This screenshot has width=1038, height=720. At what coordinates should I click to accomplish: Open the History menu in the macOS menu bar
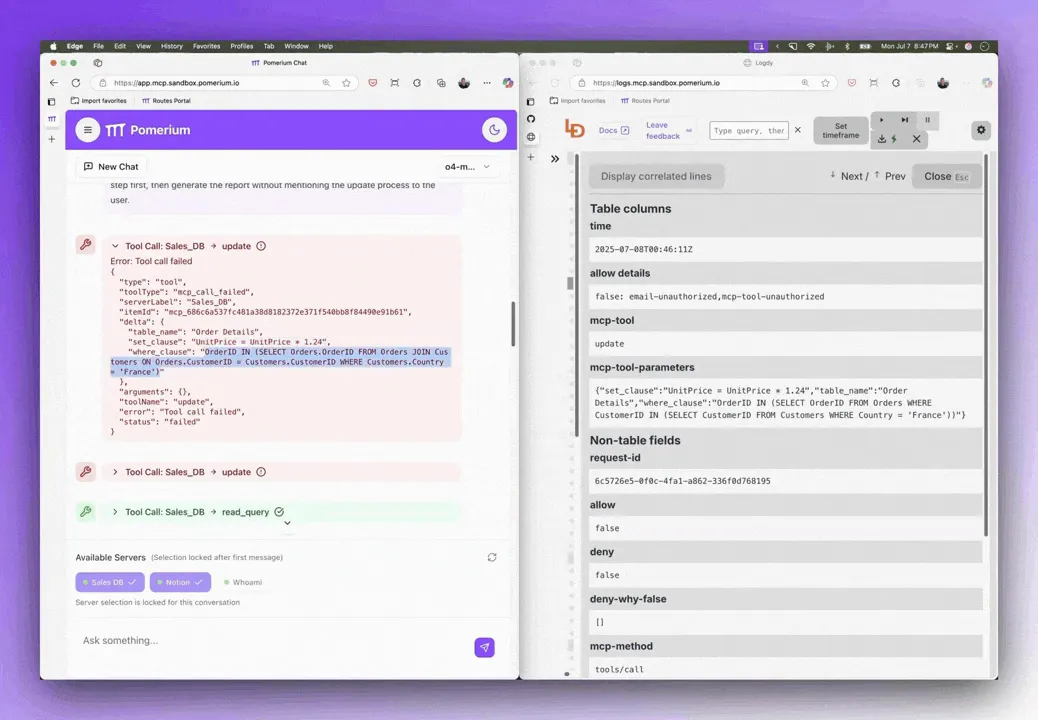171,46
